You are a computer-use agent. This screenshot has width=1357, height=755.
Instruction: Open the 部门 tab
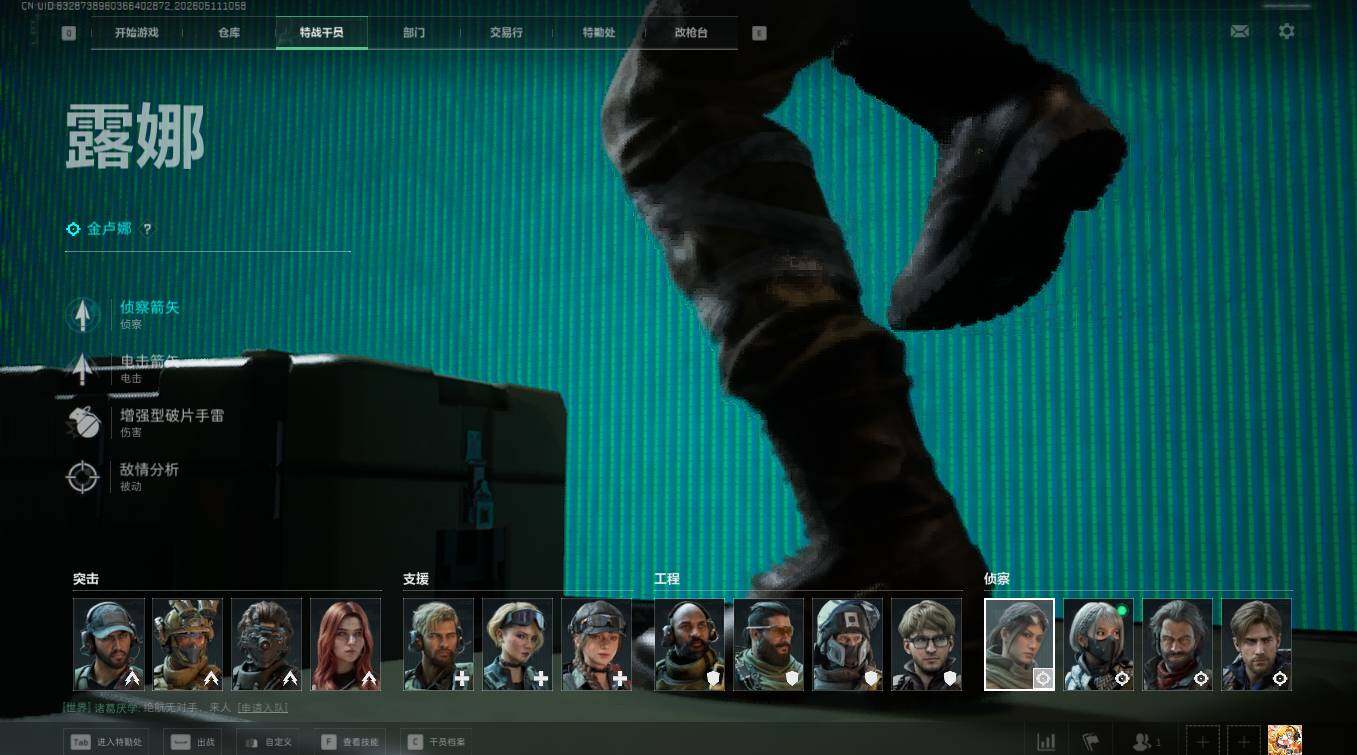tap(414, 33)
